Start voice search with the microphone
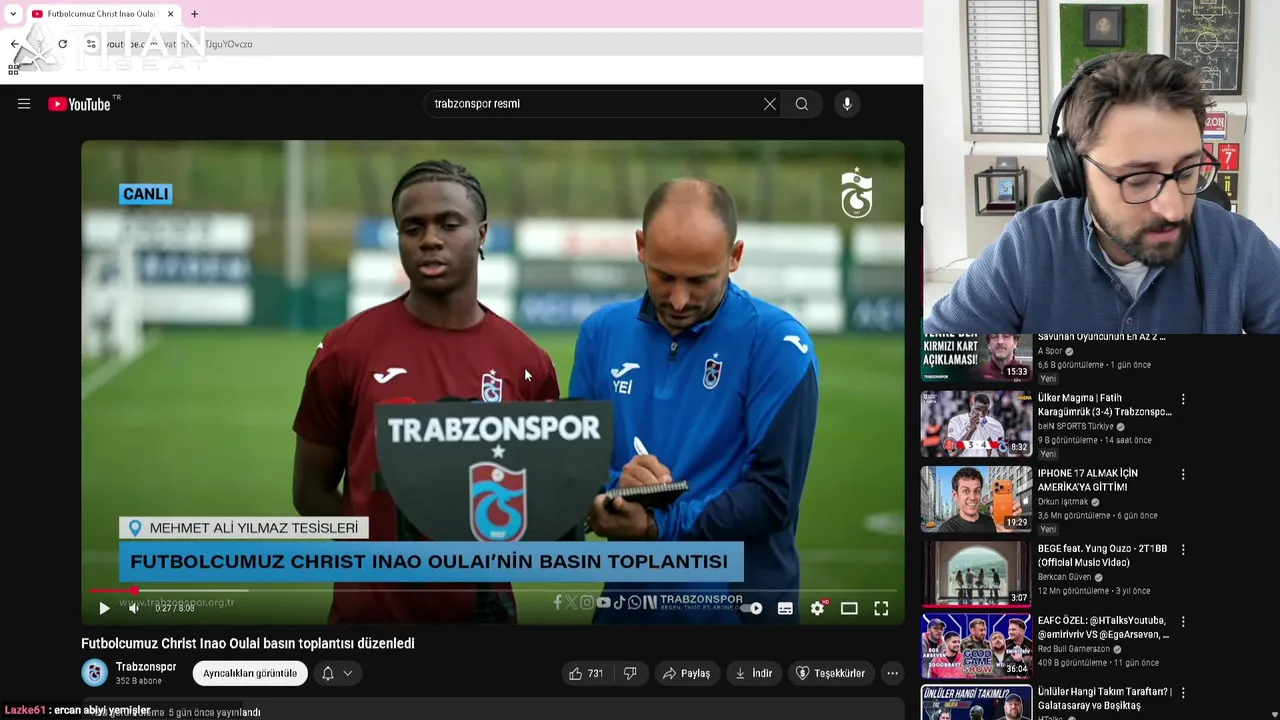This screenshot has height=720, width=1280. (x=847, y=104)
